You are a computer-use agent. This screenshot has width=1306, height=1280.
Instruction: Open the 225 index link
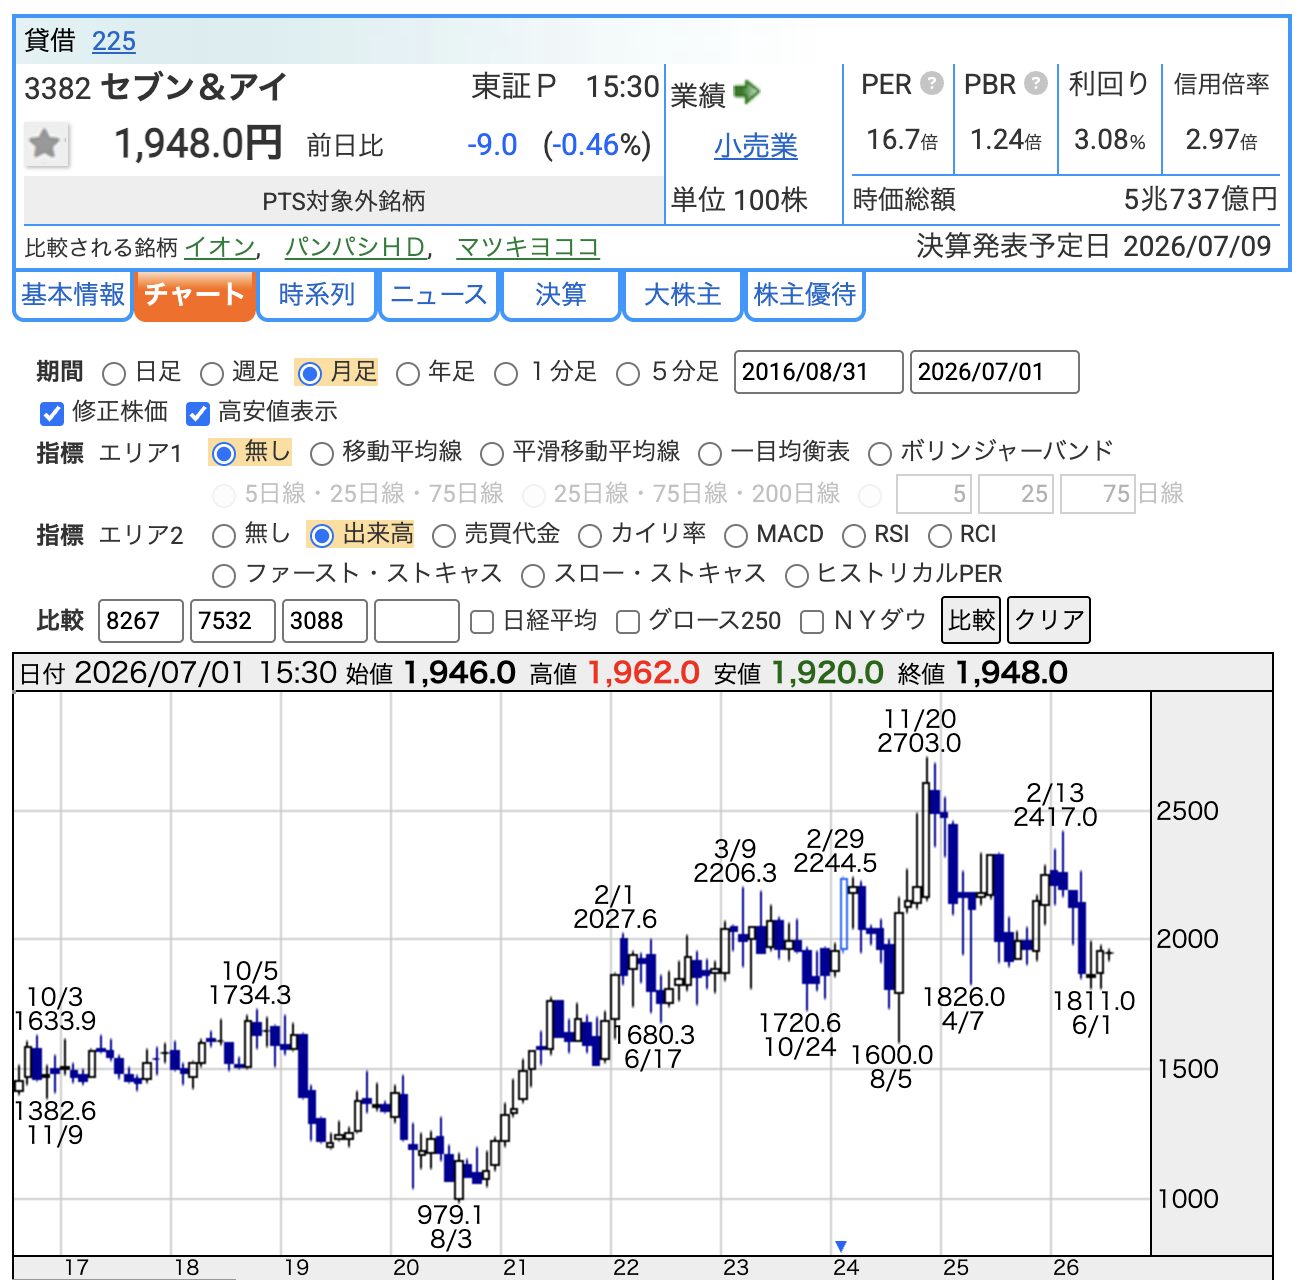[x=114, y=41]
